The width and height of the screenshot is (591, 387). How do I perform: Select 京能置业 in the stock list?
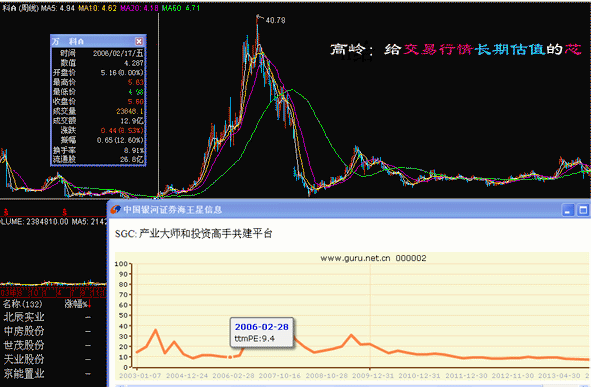24,373
